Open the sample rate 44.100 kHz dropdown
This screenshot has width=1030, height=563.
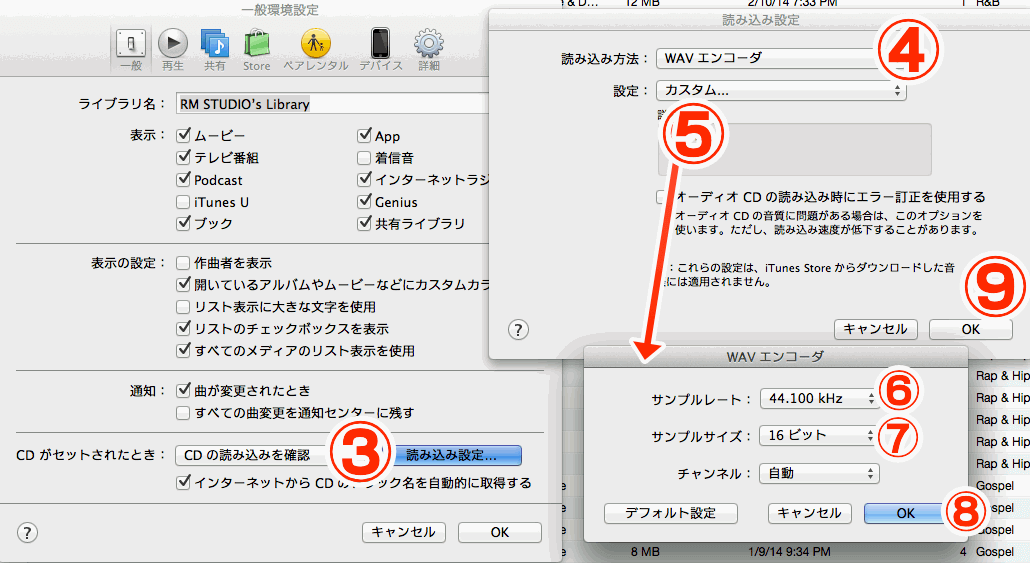(x=819, y=399)
